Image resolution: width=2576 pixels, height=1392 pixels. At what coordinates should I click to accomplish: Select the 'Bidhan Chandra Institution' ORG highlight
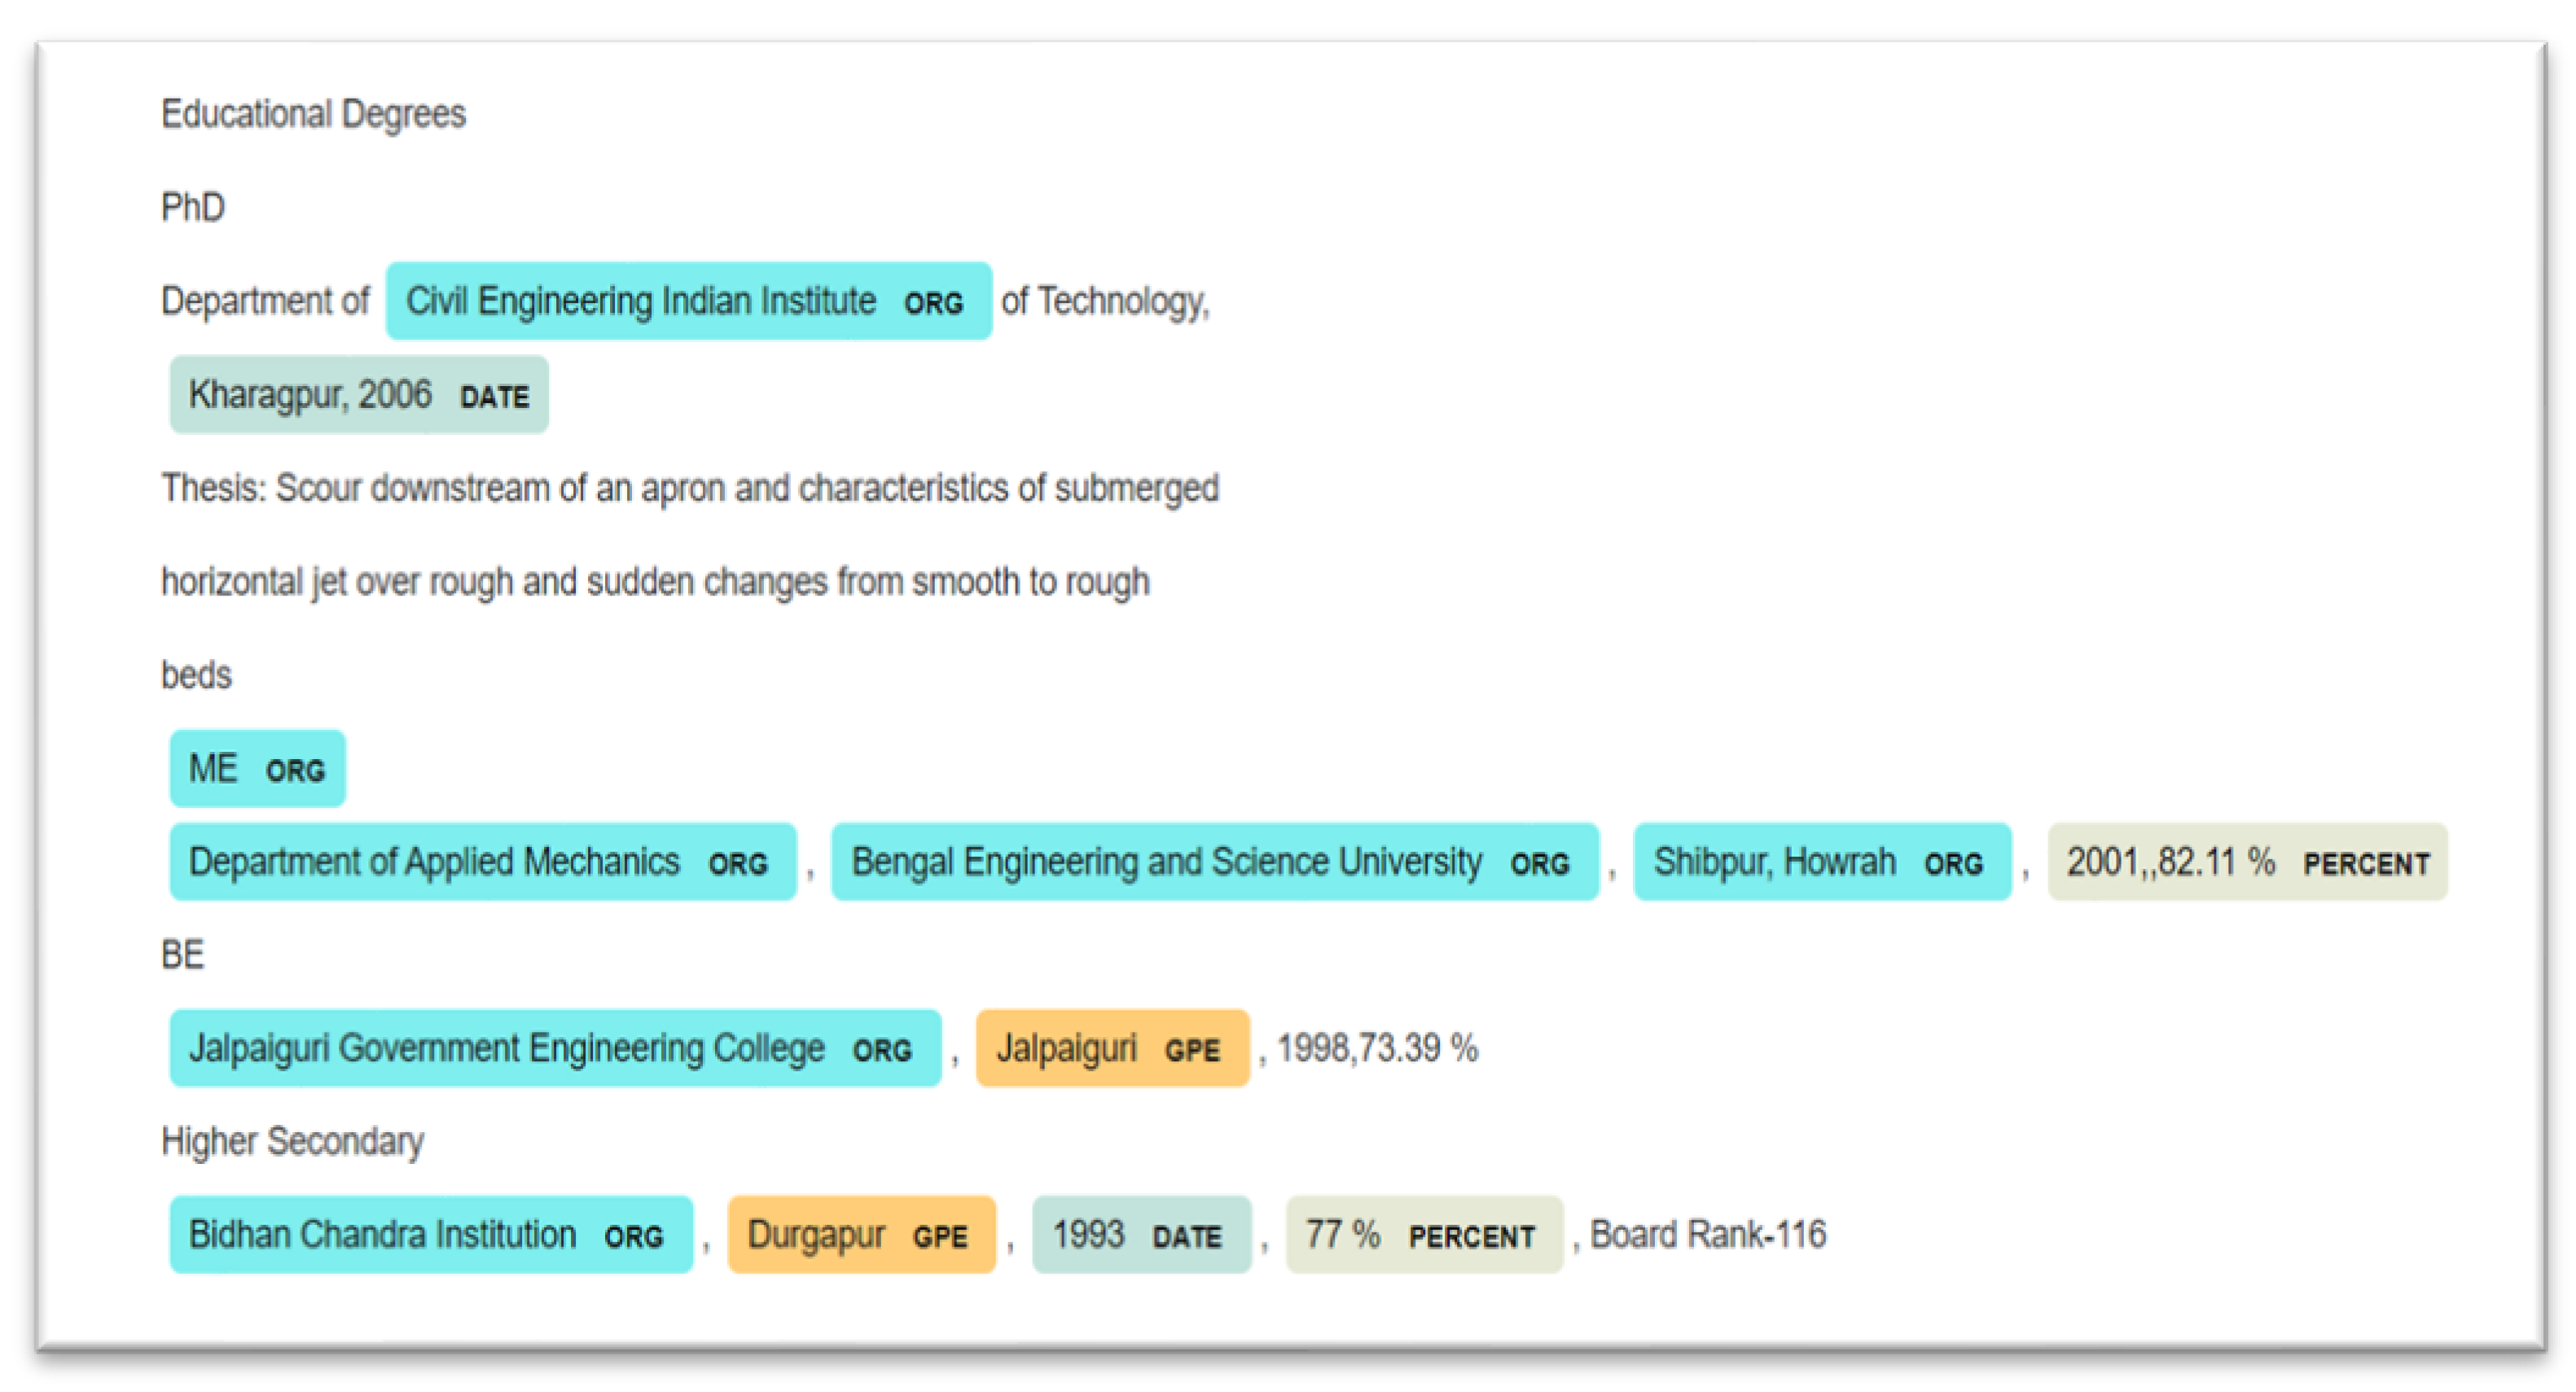430,1235
